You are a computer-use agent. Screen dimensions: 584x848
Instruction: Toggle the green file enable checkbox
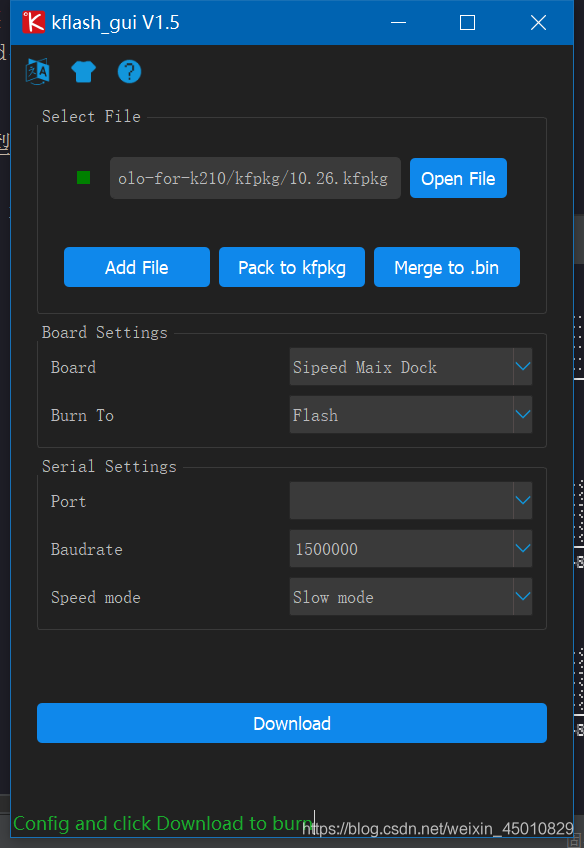coord(83,177)
